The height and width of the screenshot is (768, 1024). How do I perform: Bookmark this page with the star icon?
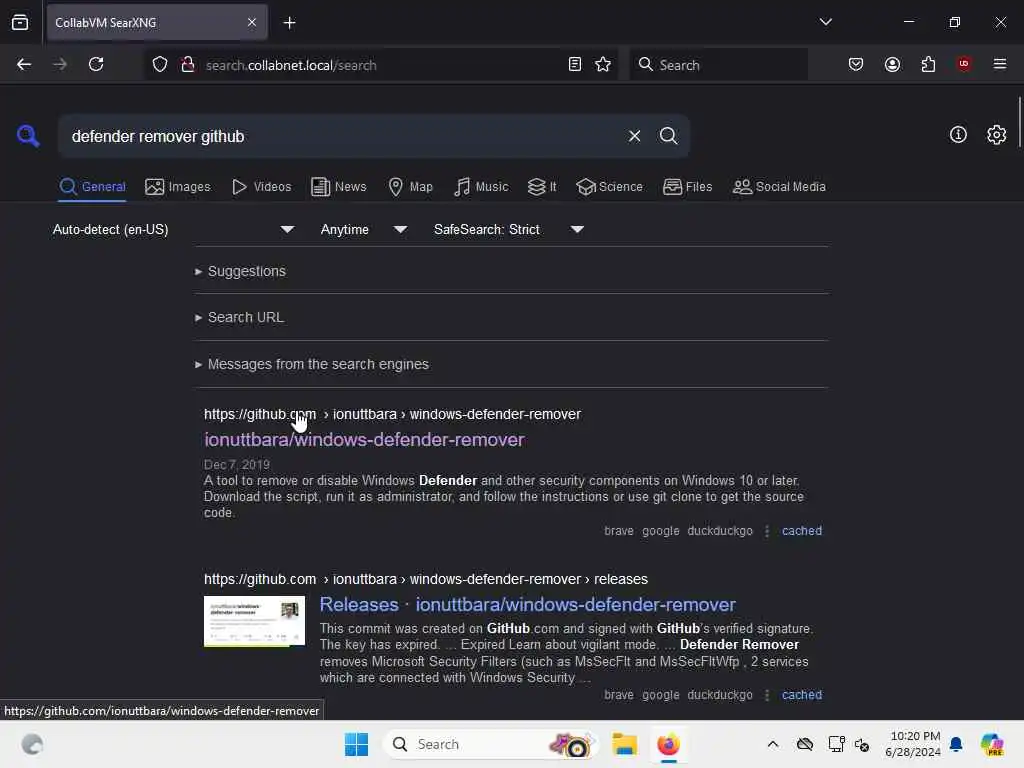pyautogui.click(x=603, y=64)
